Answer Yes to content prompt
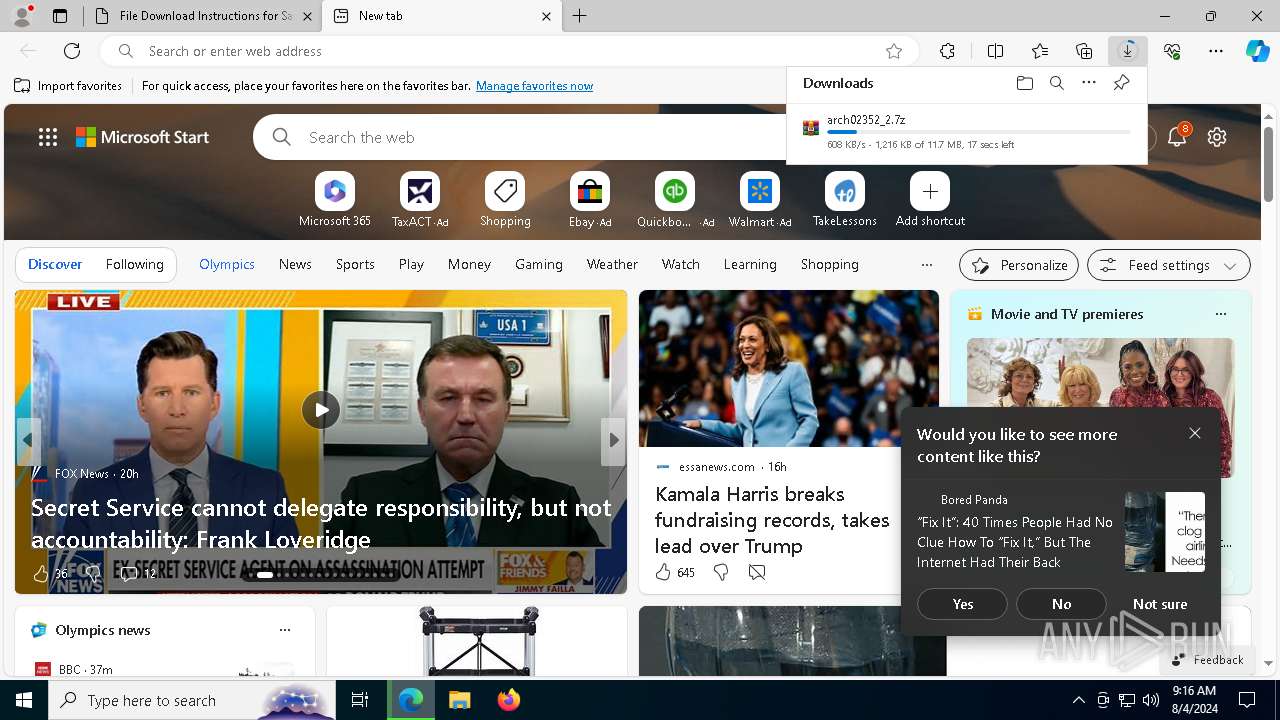Screen dimensions: 1280x720 click(x=962, y=604)
